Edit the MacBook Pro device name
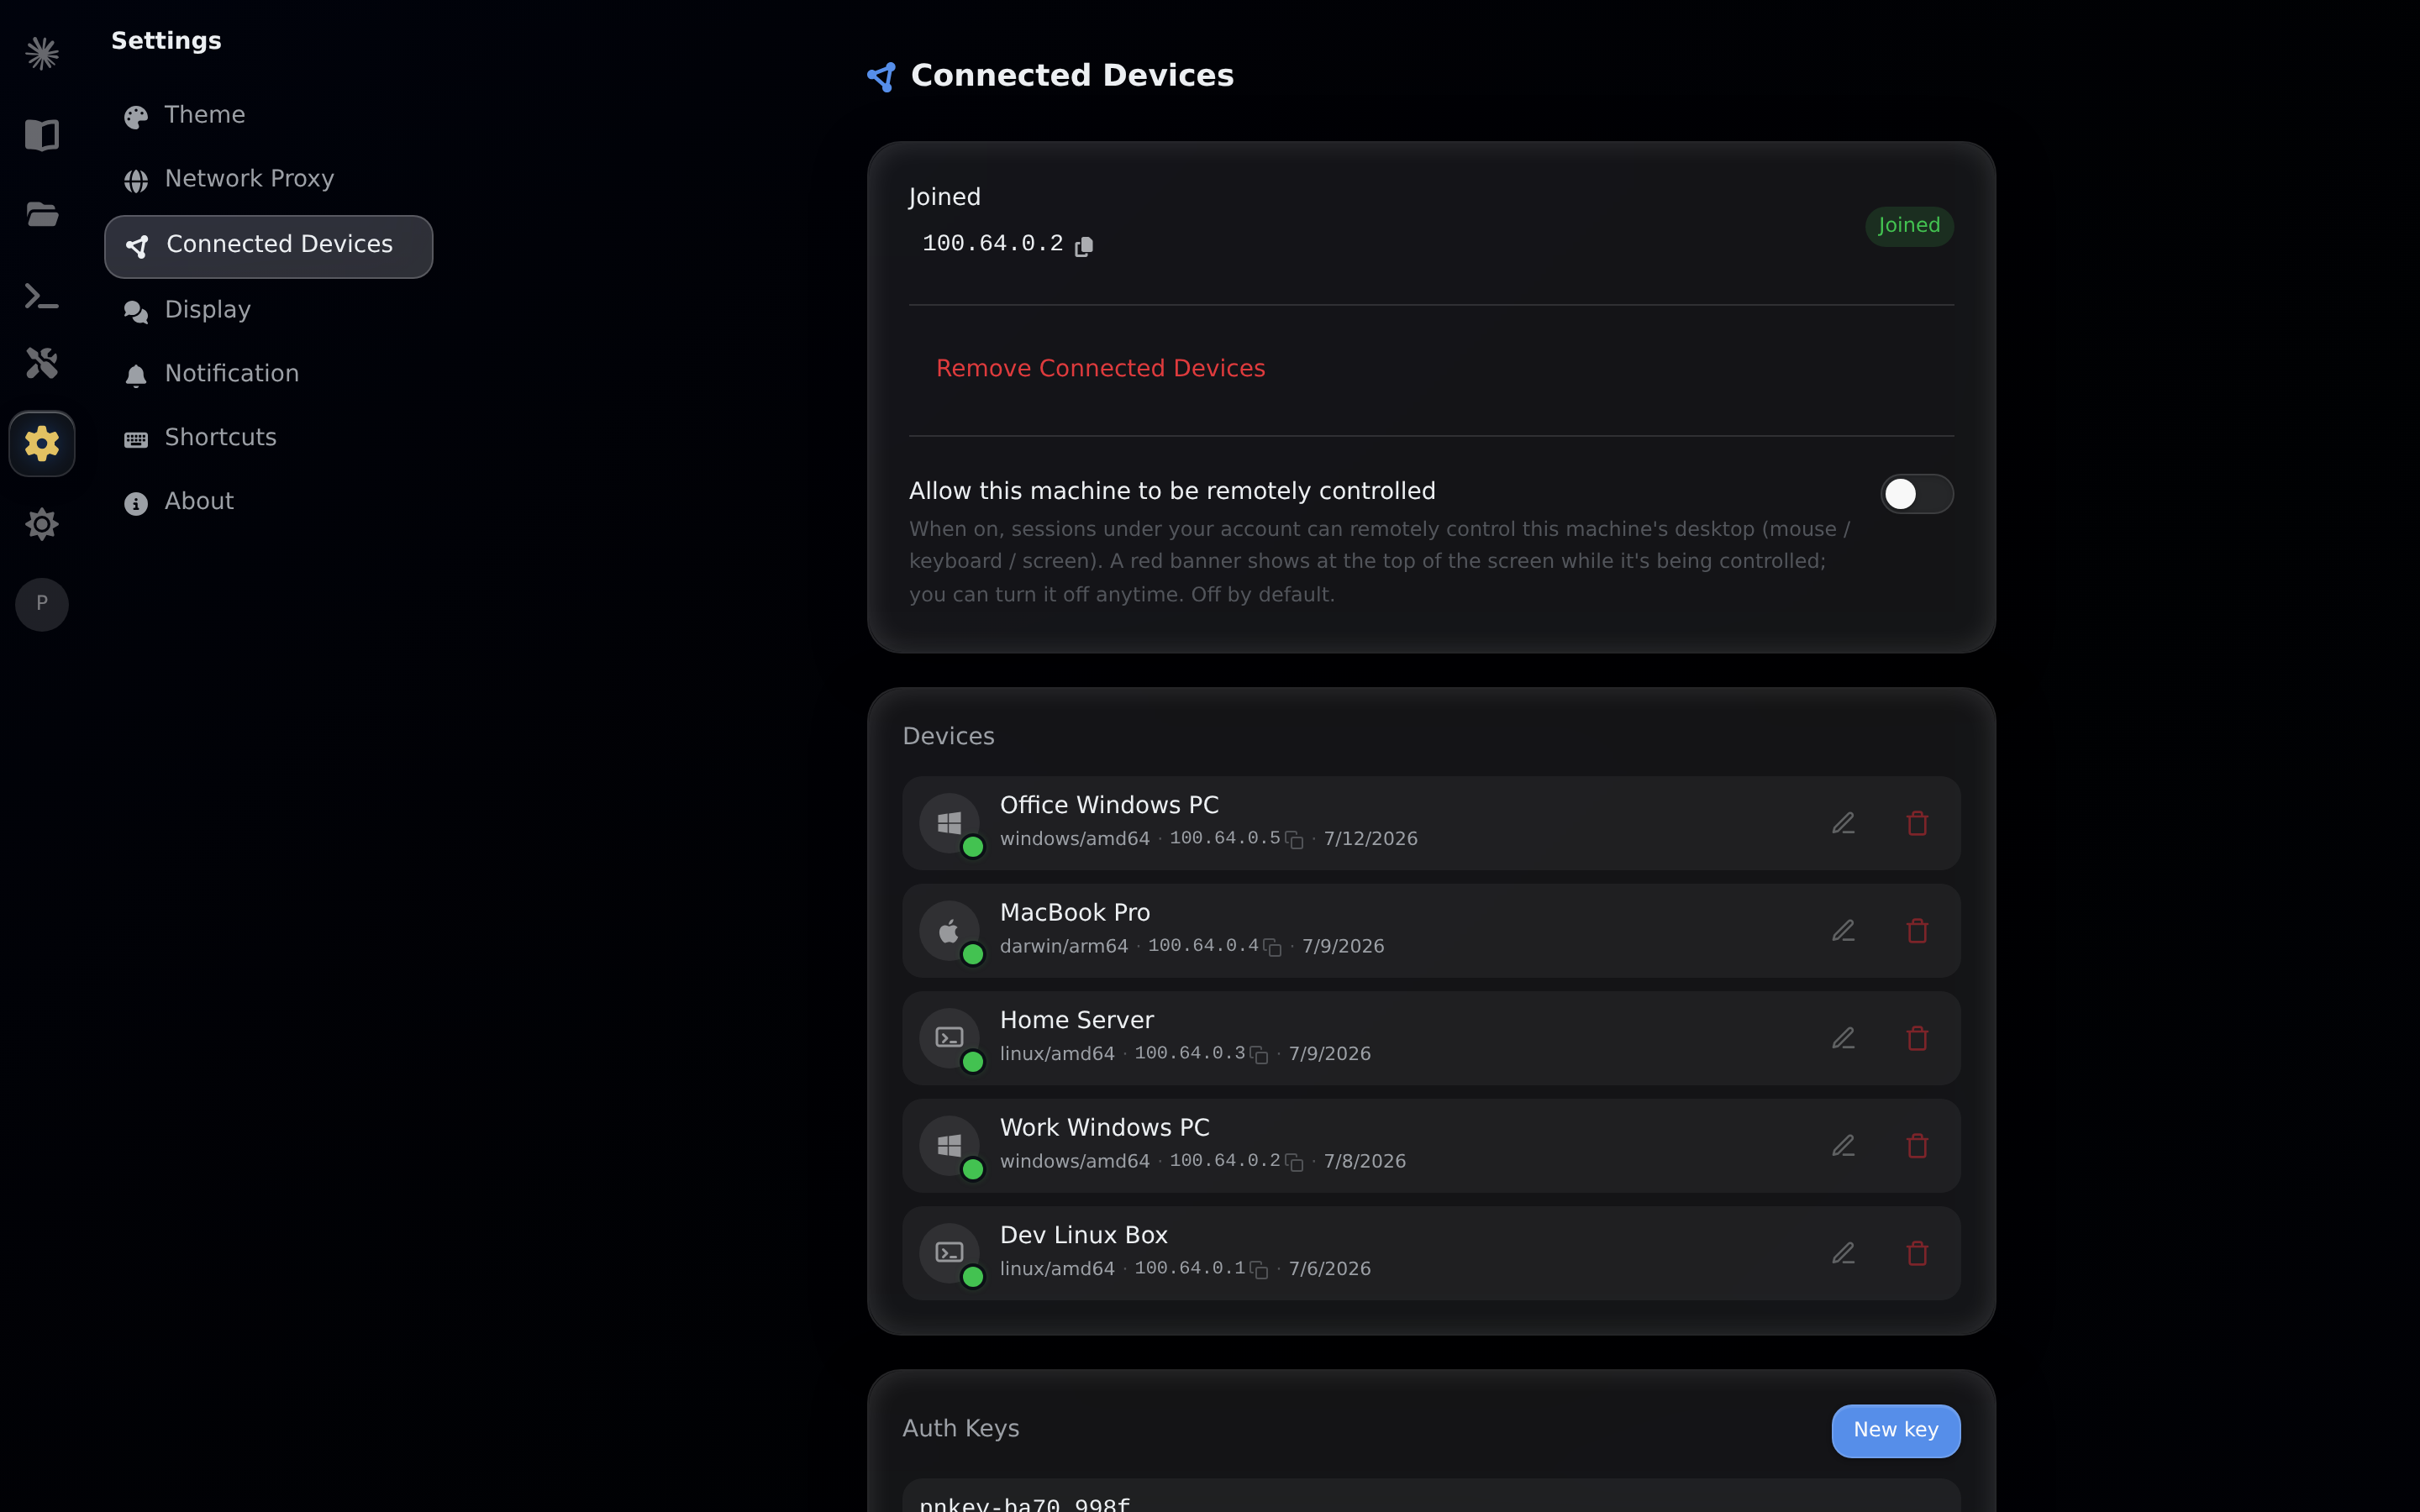This screenshot has width=2420, height=1512. pos(1843,931)
